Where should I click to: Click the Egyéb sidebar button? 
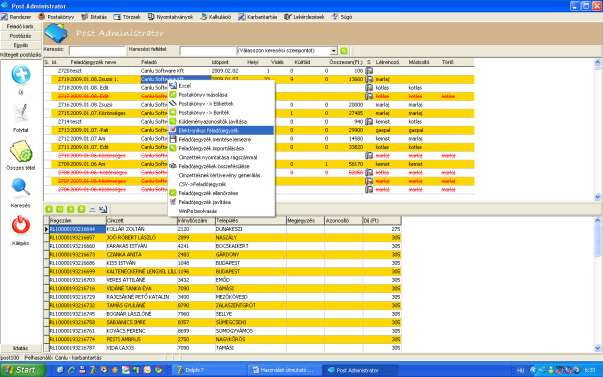tap(20, 45)
